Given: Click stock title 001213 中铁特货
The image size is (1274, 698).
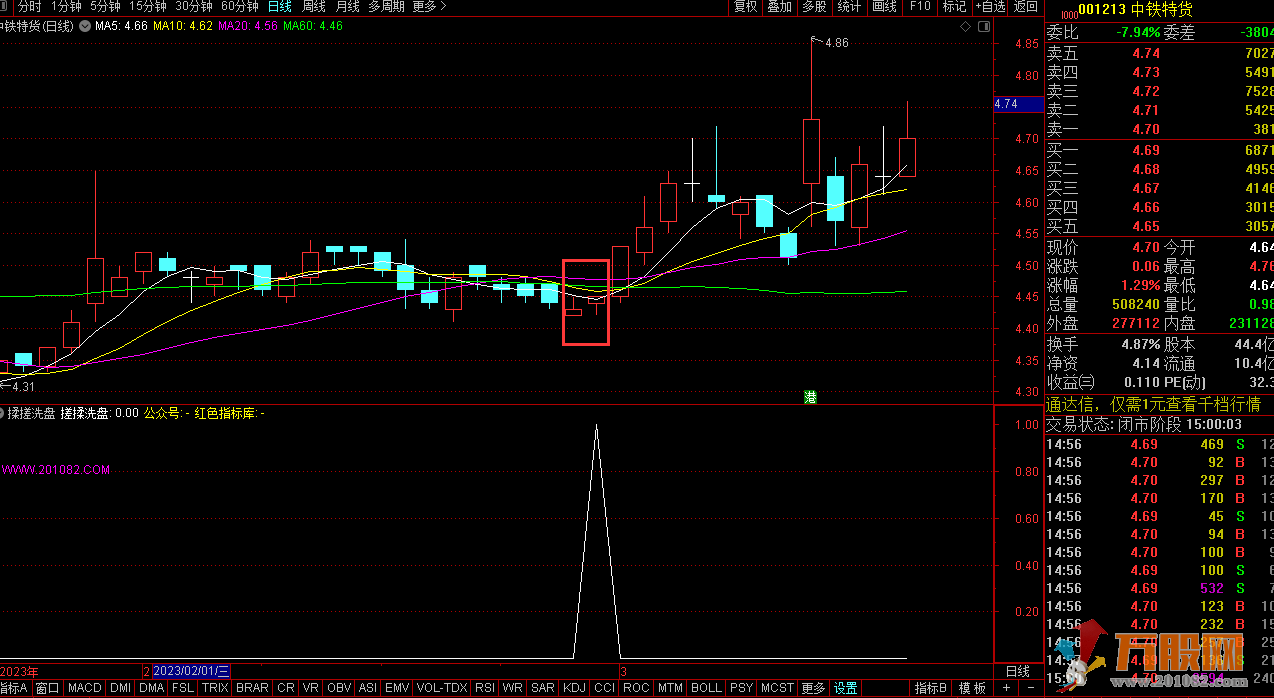Looking at the screenshot, I should (x=1135, y=9).
